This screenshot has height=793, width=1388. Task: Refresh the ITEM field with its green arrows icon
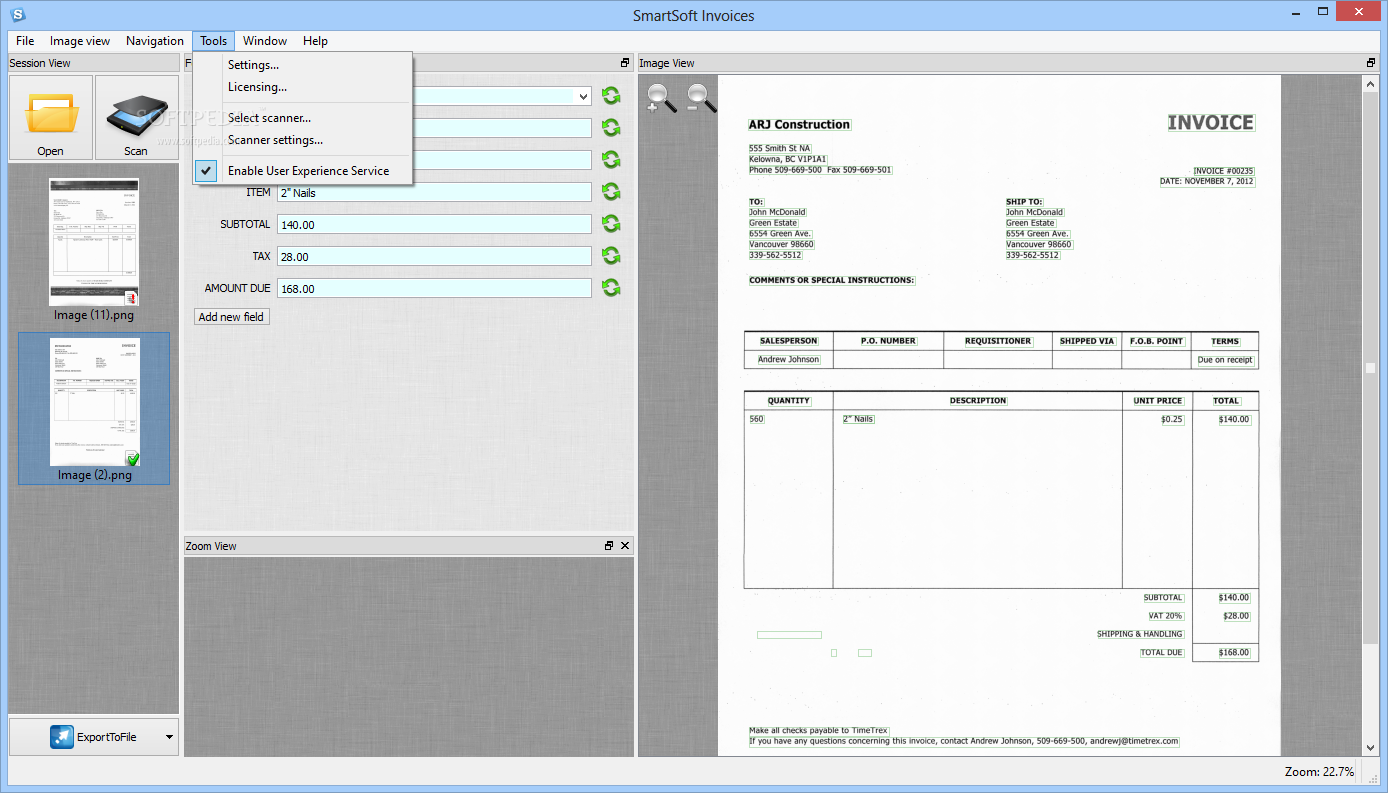click(x=611, y=192)
